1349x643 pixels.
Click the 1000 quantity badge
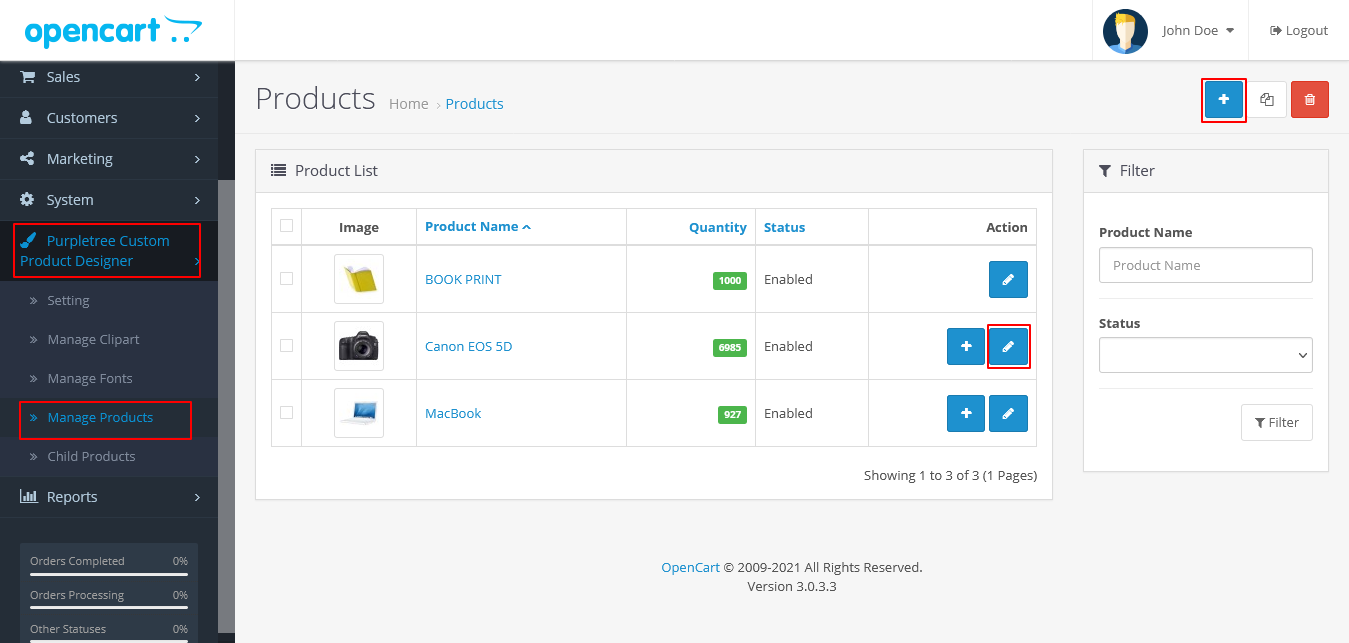[730, 281]
